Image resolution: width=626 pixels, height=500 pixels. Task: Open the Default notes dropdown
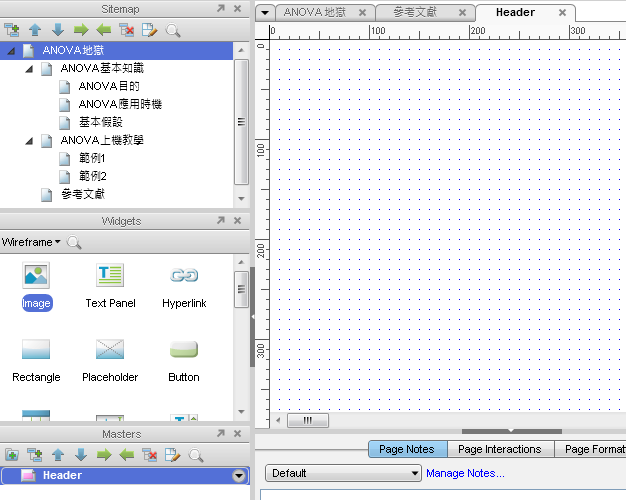[343, 473]
